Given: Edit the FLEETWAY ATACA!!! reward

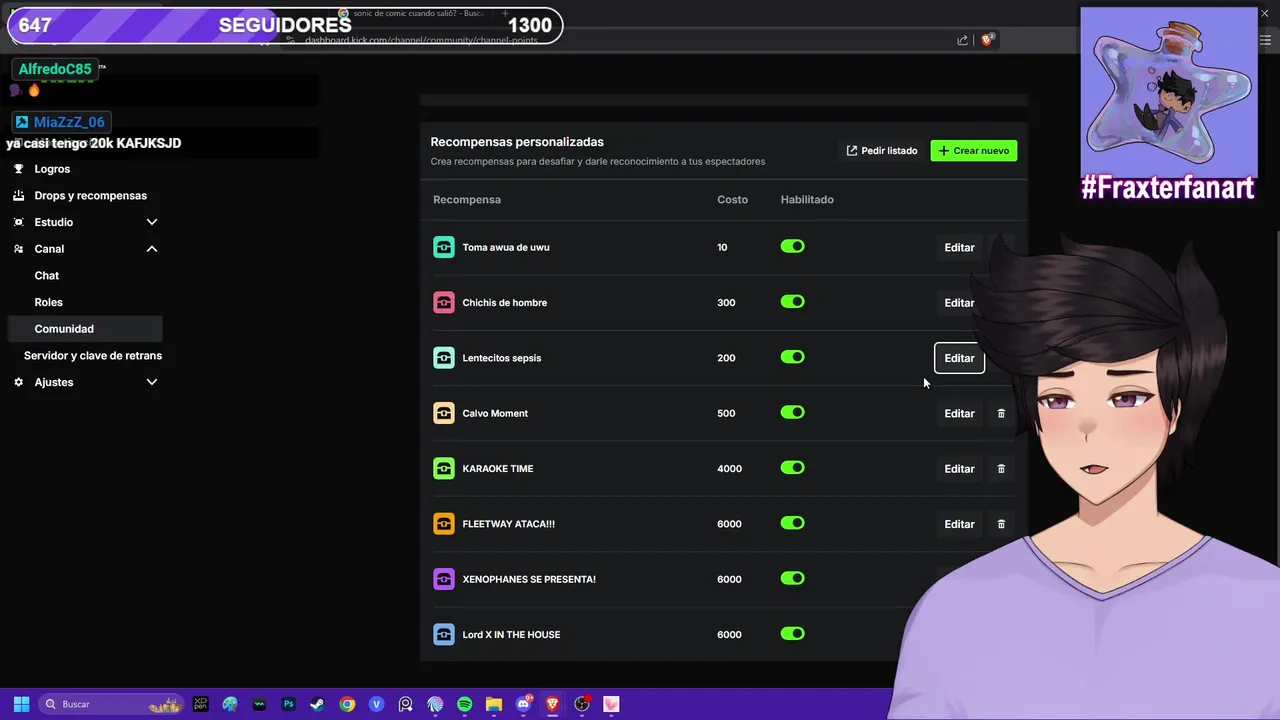Looking at the screenshot, I should pyautogui.click(x=959, y=523).
